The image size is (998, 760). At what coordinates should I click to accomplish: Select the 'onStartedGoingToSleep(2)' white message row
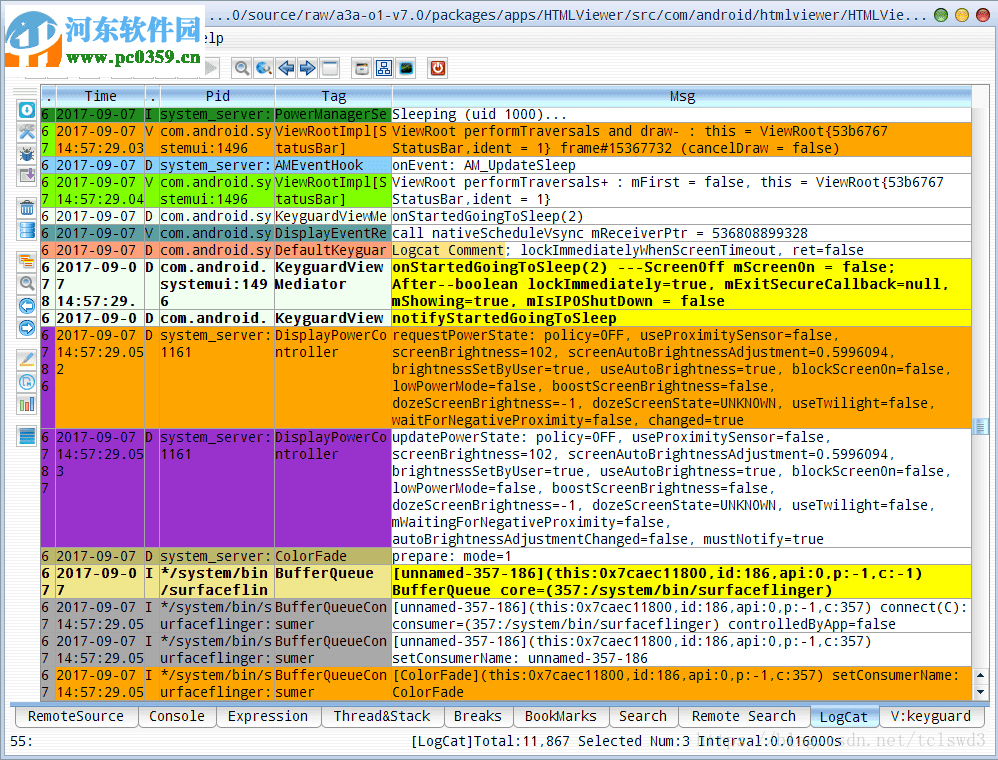[682, 216]
